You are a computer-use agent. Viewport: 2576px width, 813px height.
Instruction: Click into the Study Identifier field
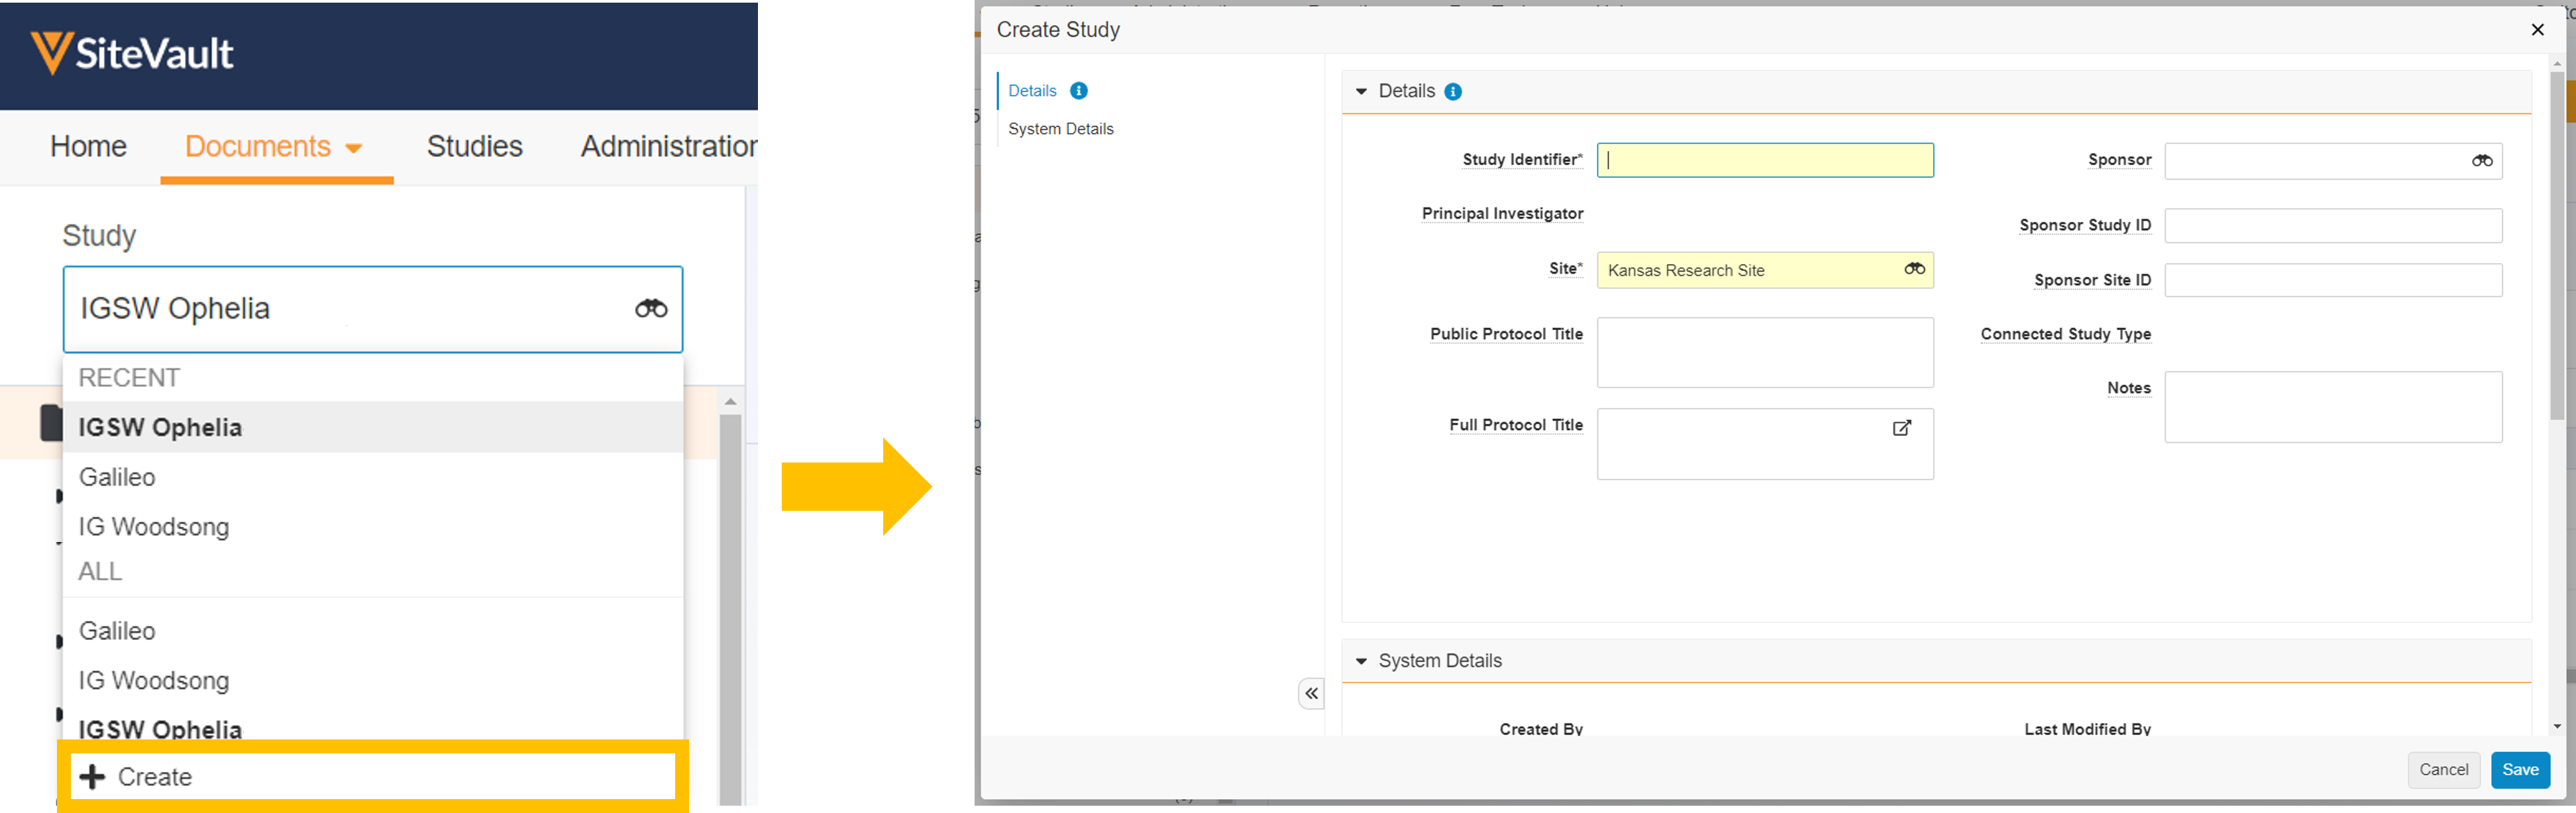1764,161
